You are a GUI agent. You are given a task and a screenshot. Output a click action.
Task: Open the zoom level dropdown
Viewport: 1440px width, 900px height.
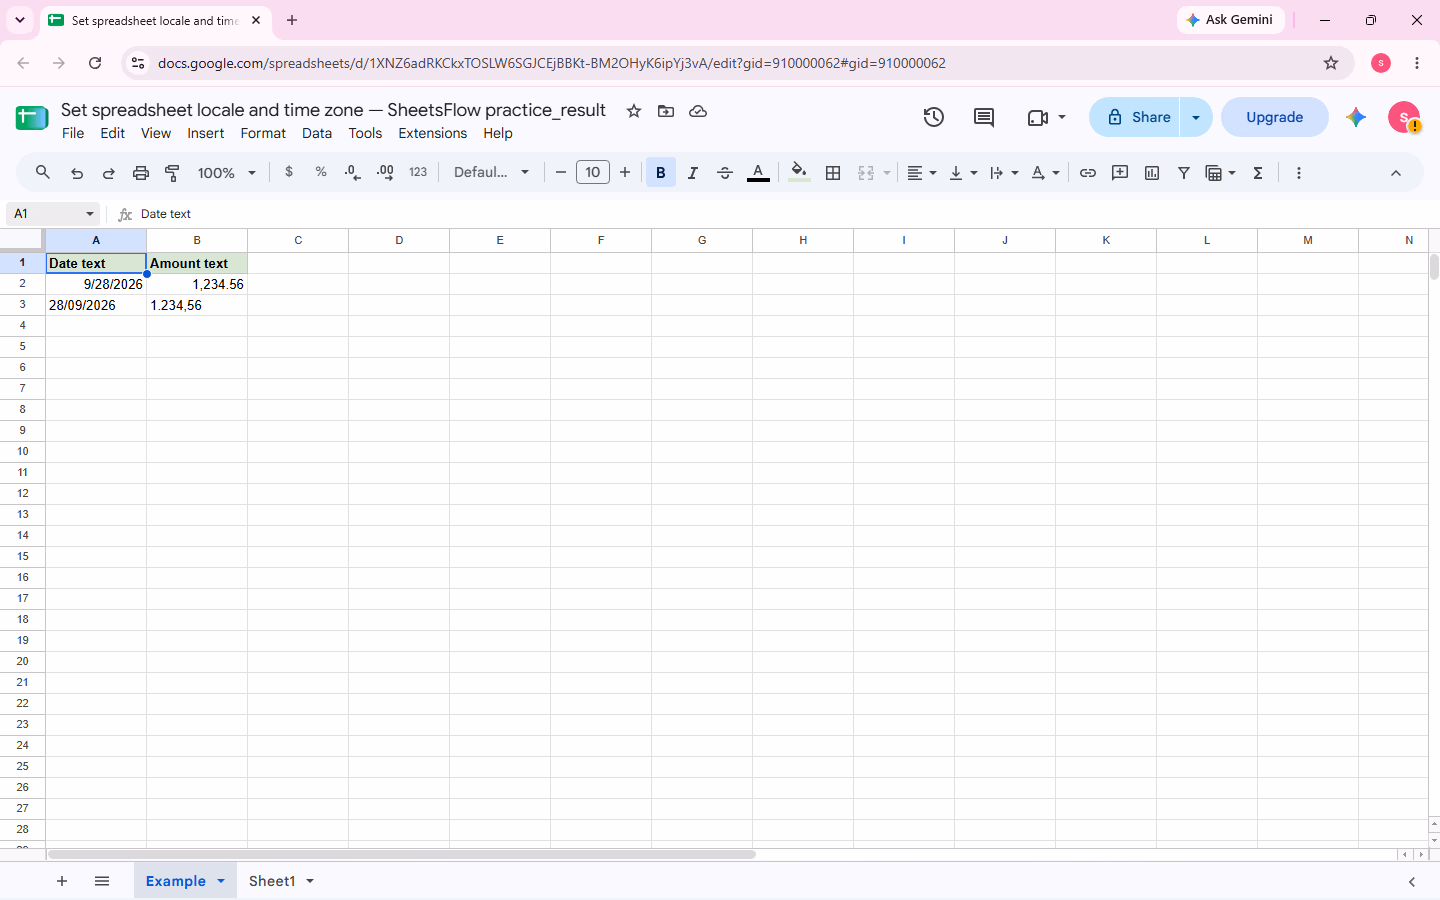click(227, 173)
